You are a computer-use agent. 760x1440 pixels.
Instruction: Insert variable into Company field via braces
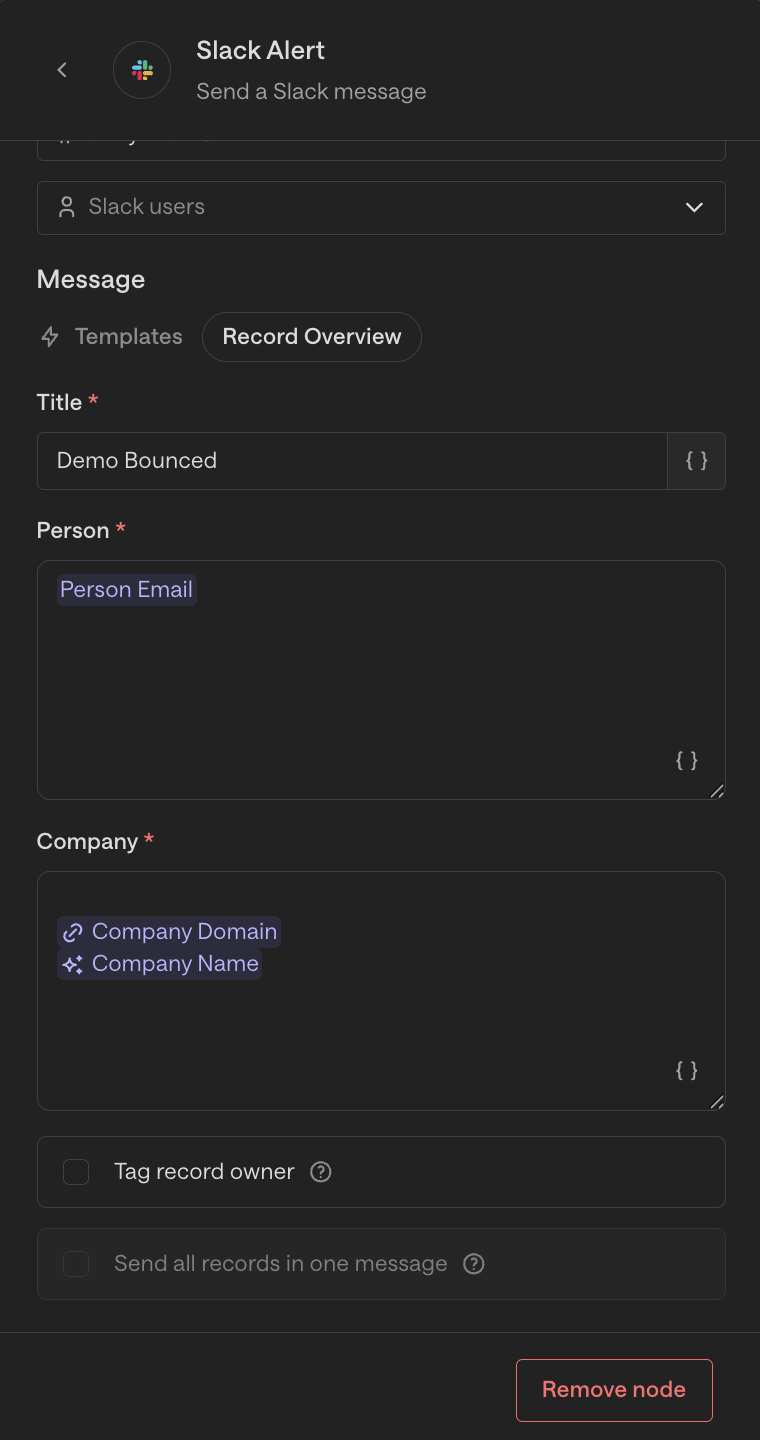point(687,1071)
